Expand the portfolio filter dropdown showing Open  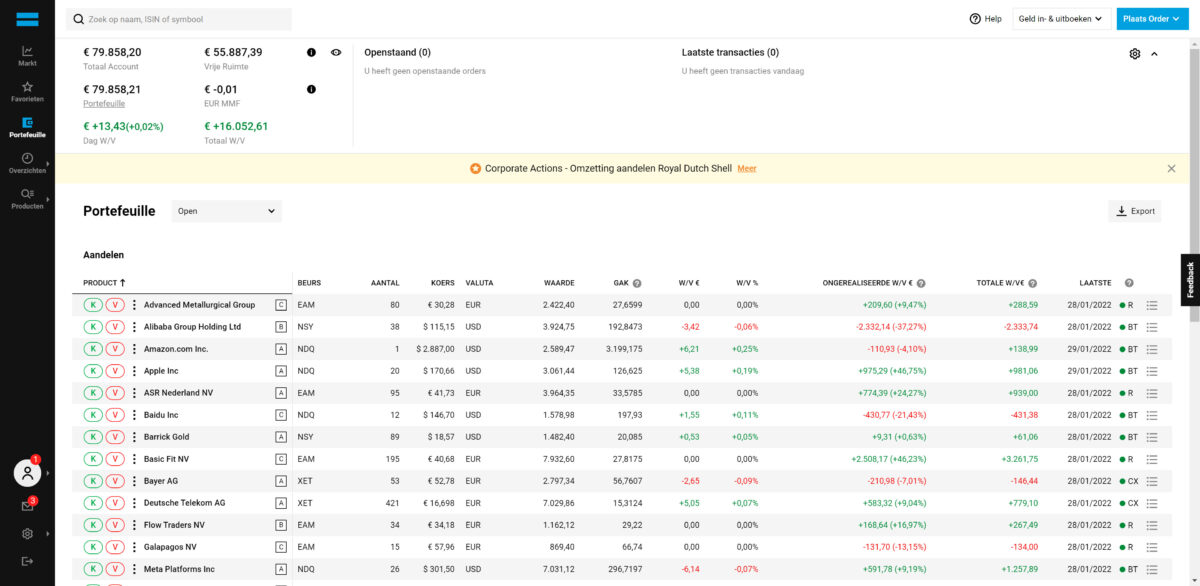[x=227, y=211]
